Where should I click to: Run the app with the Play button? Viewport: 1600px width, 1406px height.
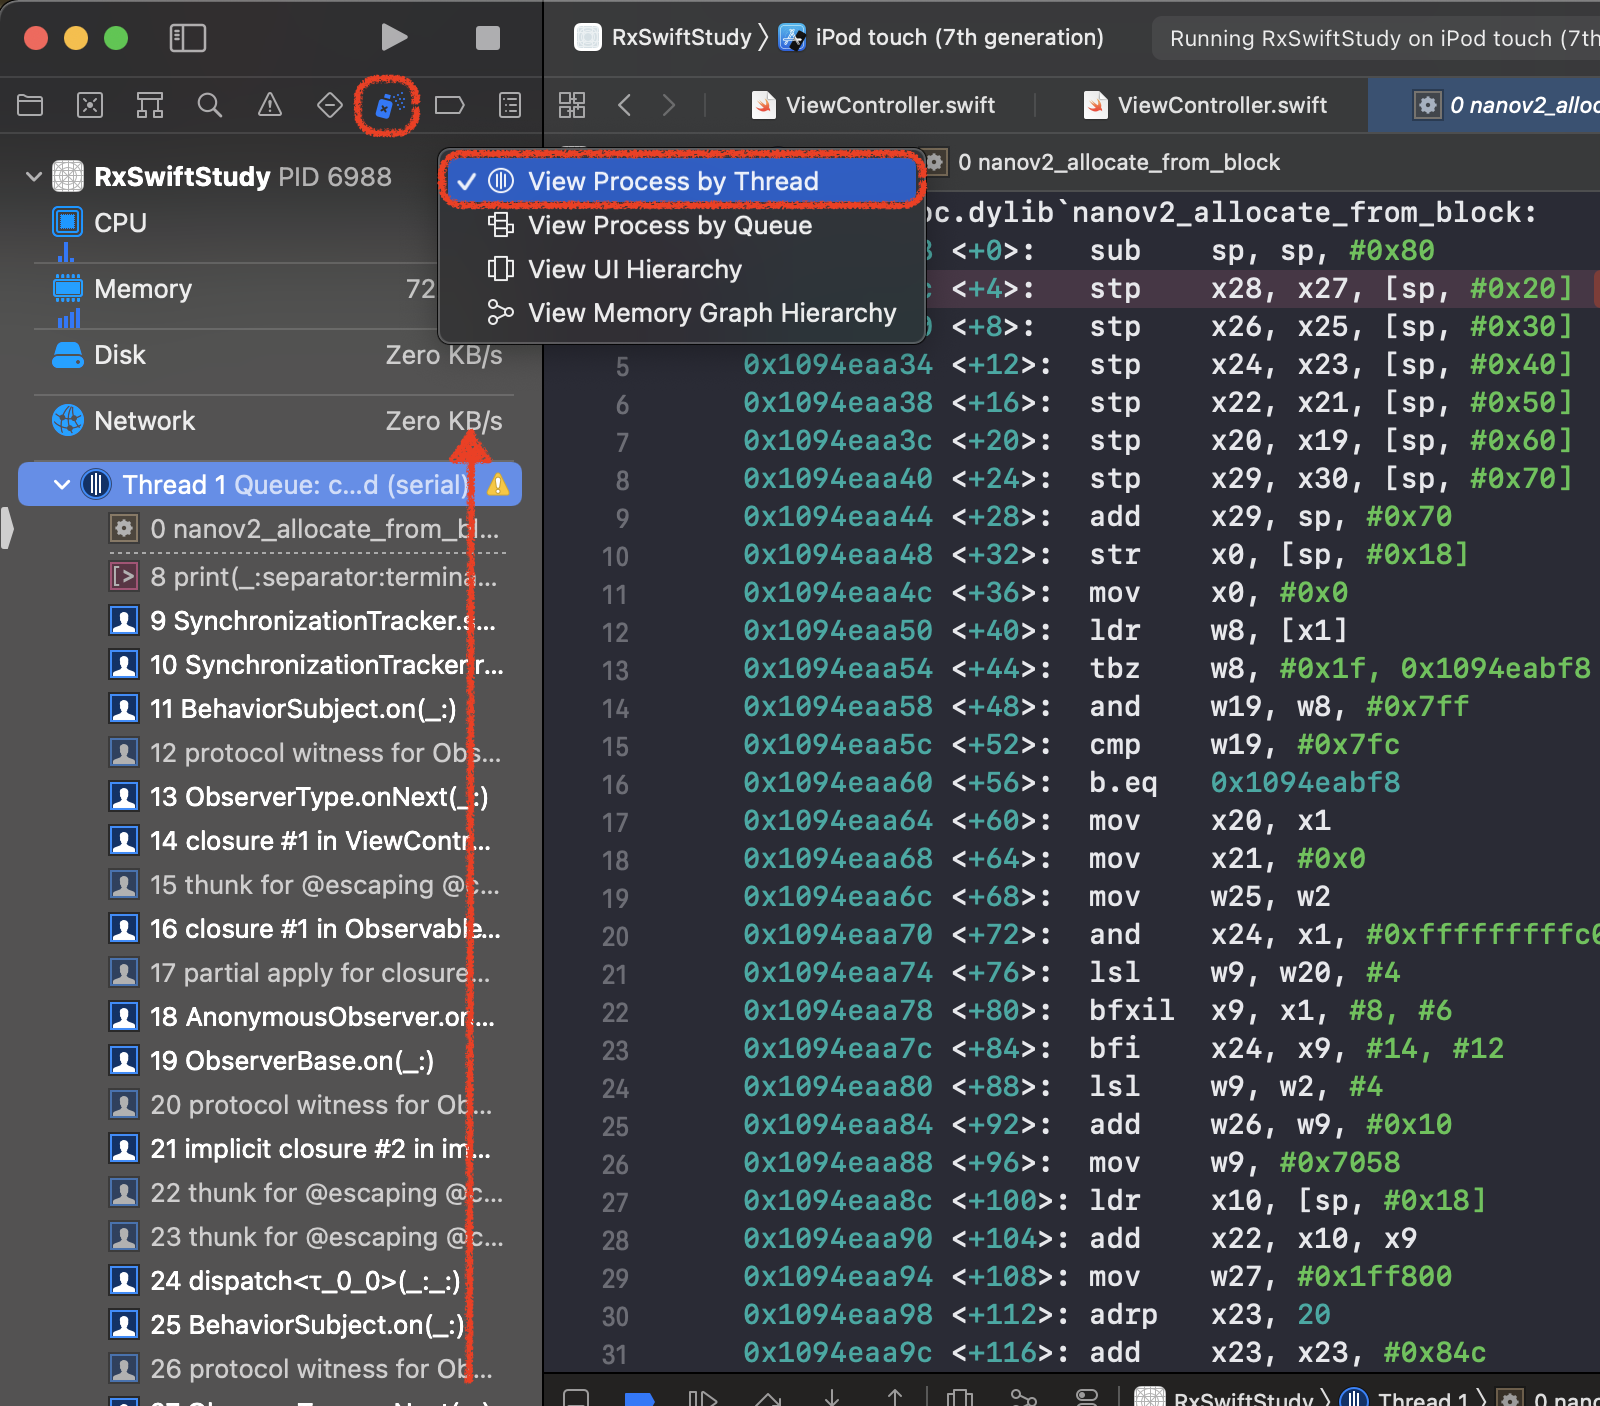click(x=394, y=38)
